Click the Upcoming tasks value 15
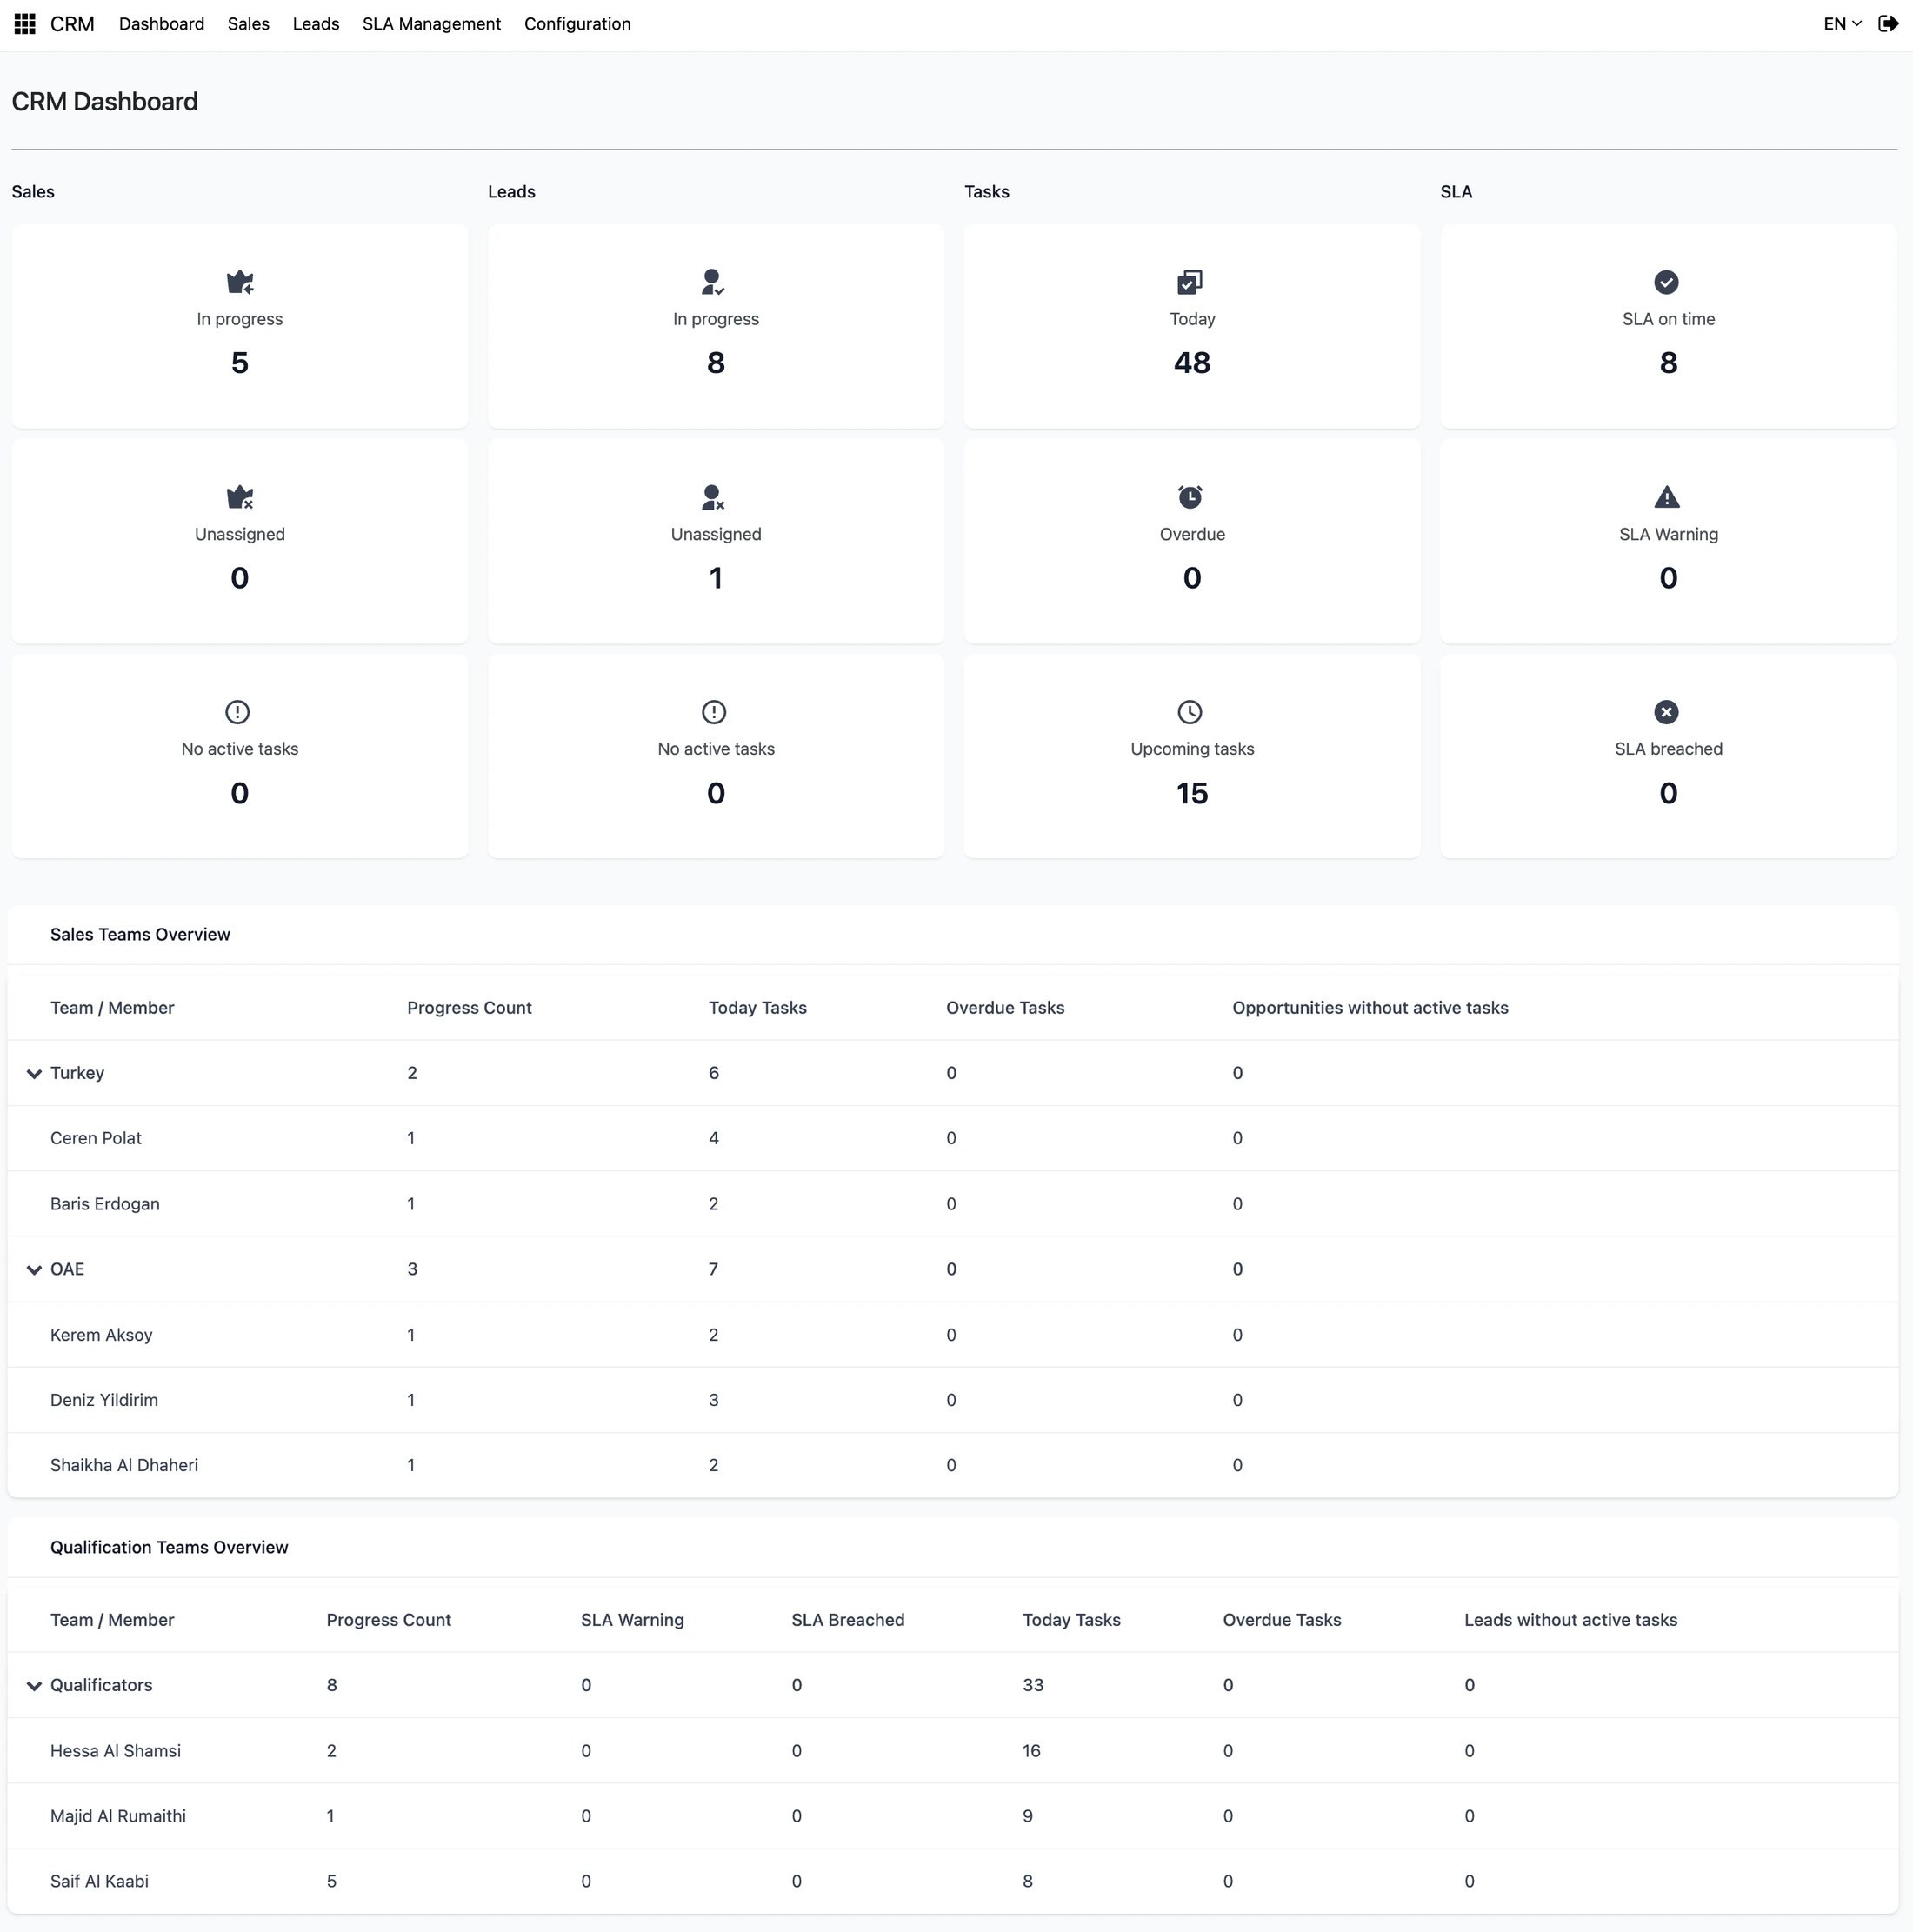This screenshot has width=1913, height=1932. (x=1192, y=793)
